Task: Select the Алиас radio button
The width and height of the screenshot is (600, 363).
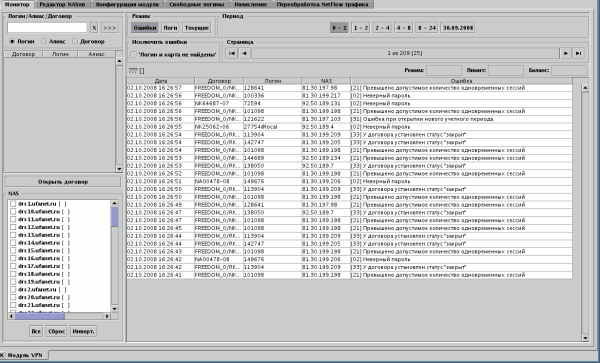Action: point(44,41)
